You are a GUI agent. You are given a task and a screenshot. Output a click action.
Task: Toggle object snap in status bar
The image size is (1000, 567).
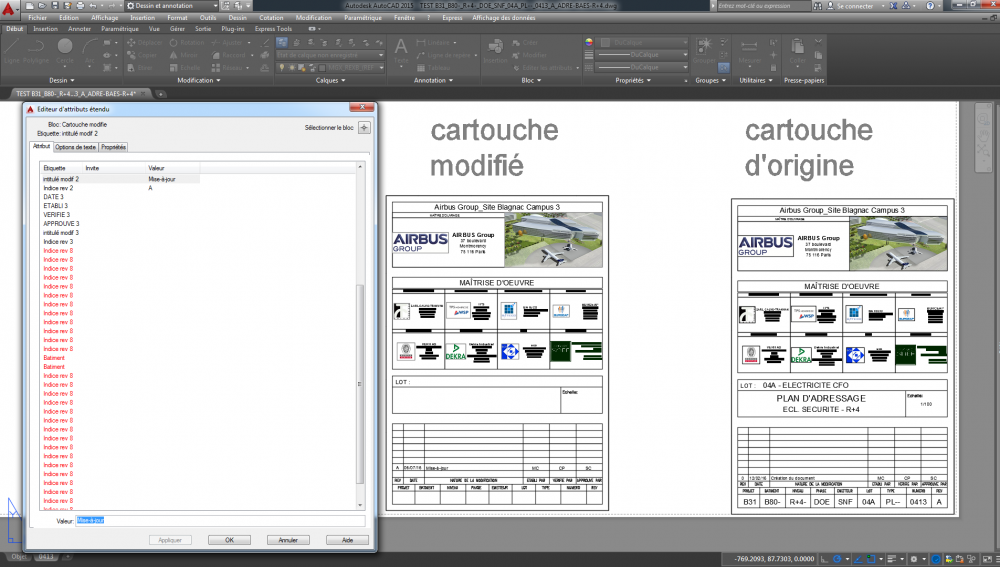(x=871, y=559)
